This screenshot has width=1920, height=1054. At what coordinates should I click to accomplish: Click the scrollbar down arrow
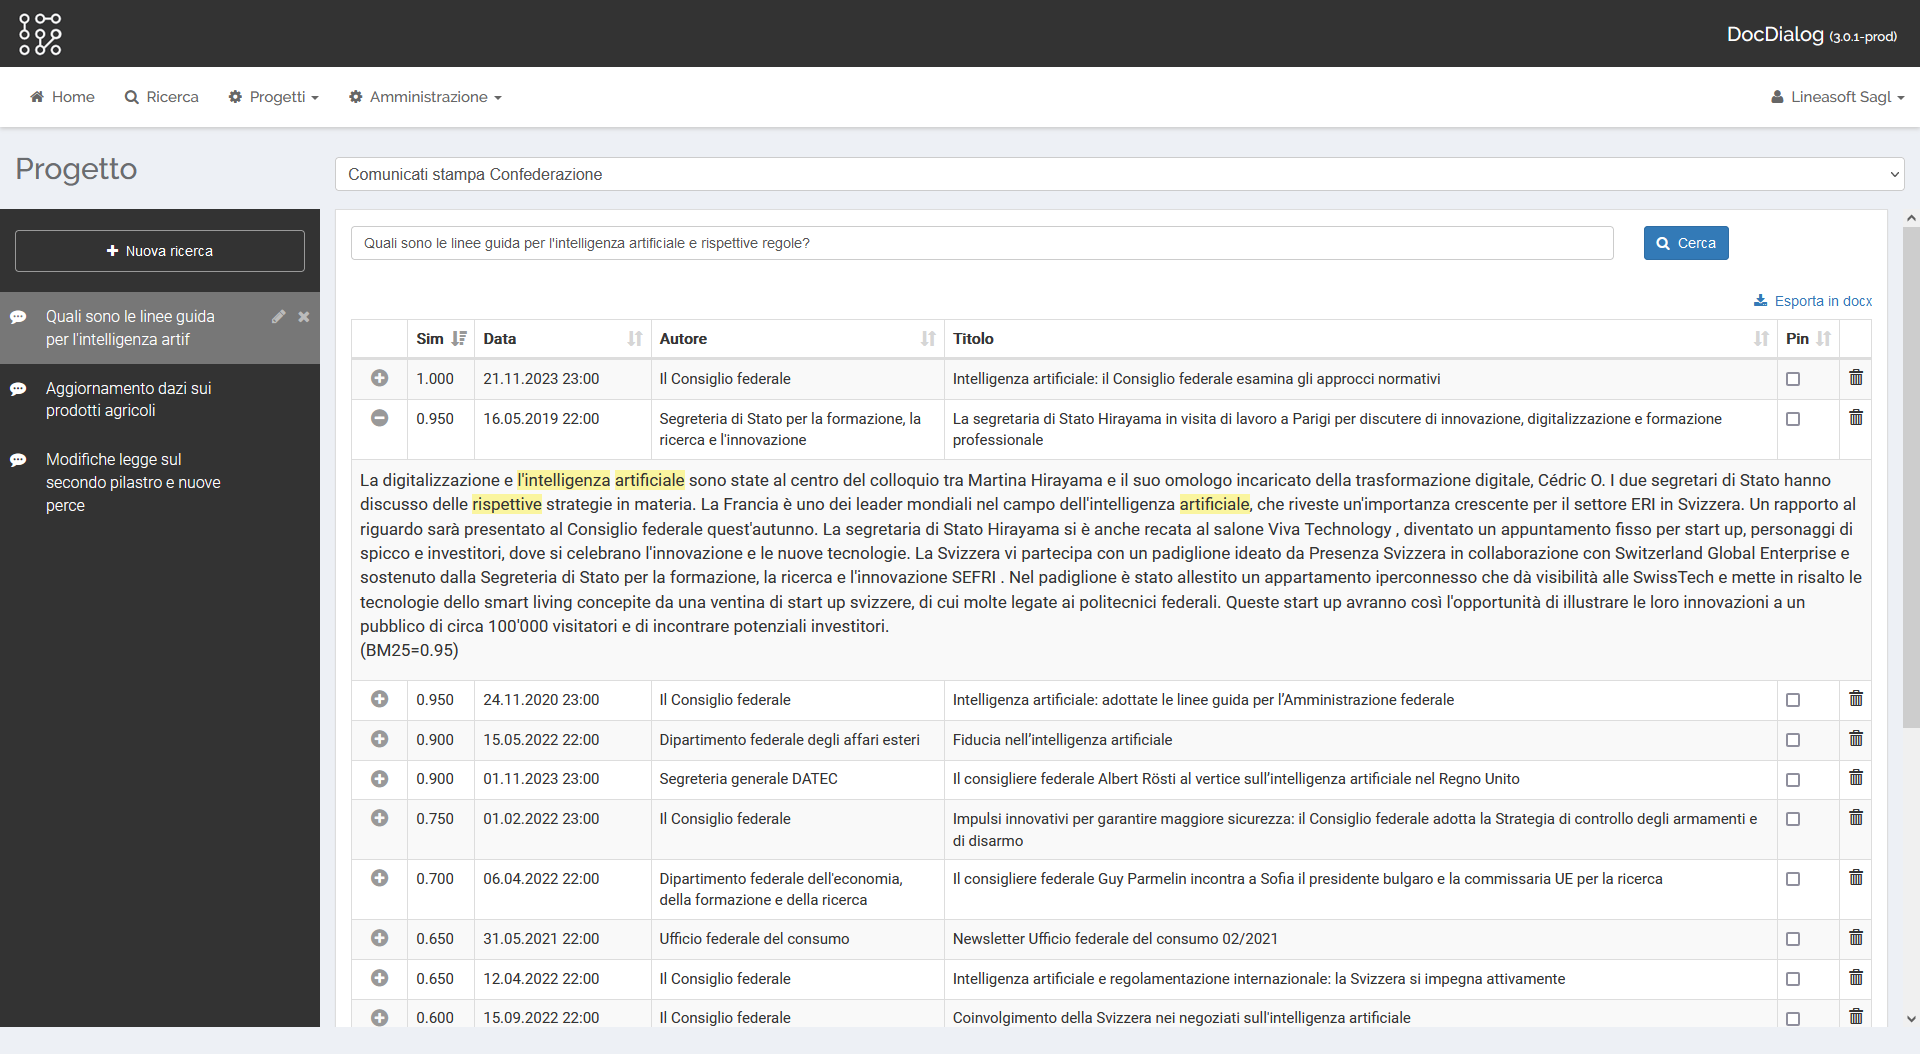(x=1911, y=1019)
